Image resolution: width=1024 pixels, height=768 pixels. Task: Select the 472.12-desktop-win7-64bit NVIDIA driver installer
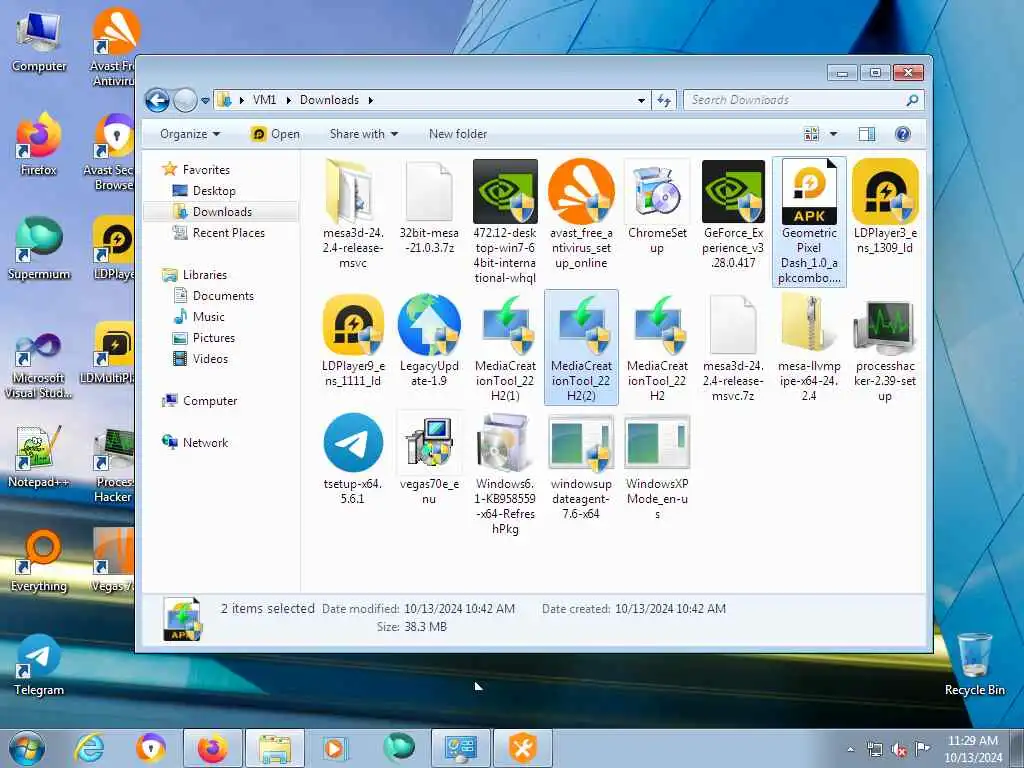505,221
